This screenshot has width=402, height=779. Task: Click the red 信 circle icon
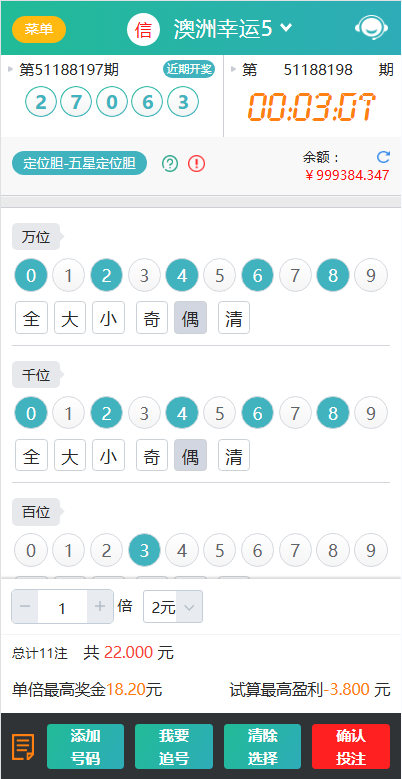tap(143, 30)
